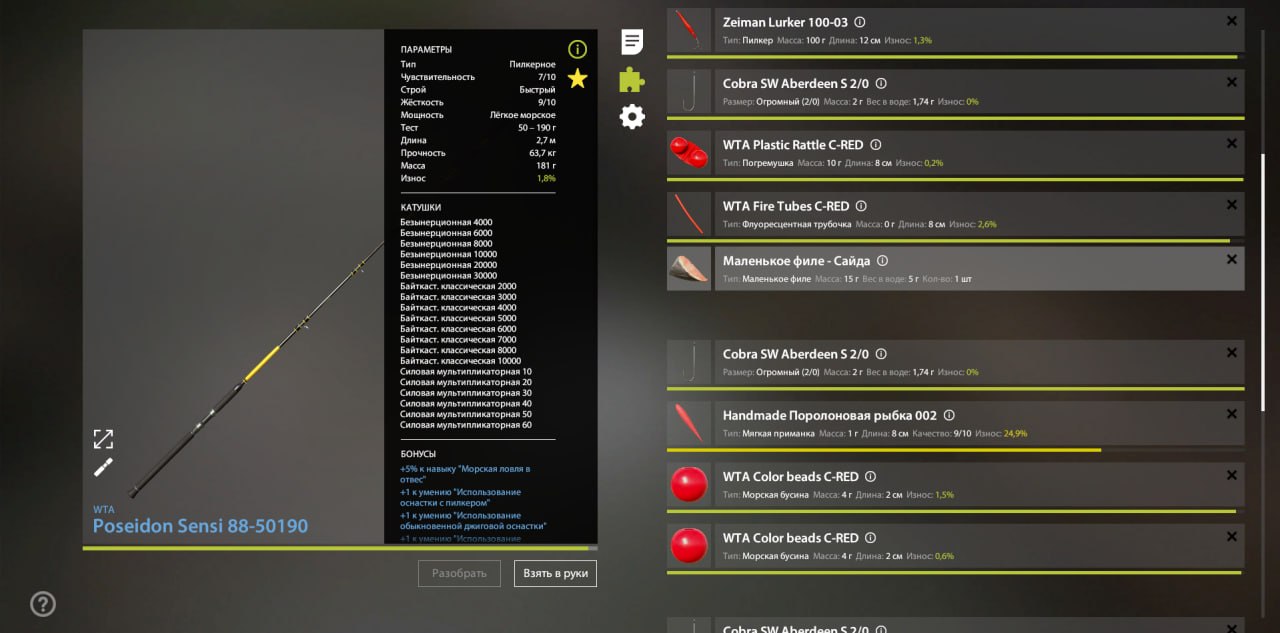Click Байткаст. классическая 10000 entry
Image resolution: width=1280 pixels, height=633 pixels.
460,361
